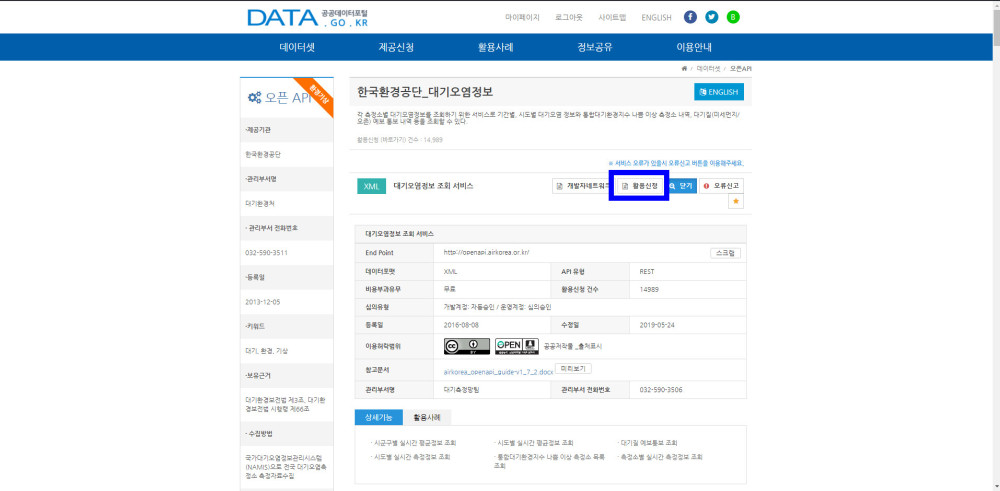Click the 닫기 button

pos(681,186)
